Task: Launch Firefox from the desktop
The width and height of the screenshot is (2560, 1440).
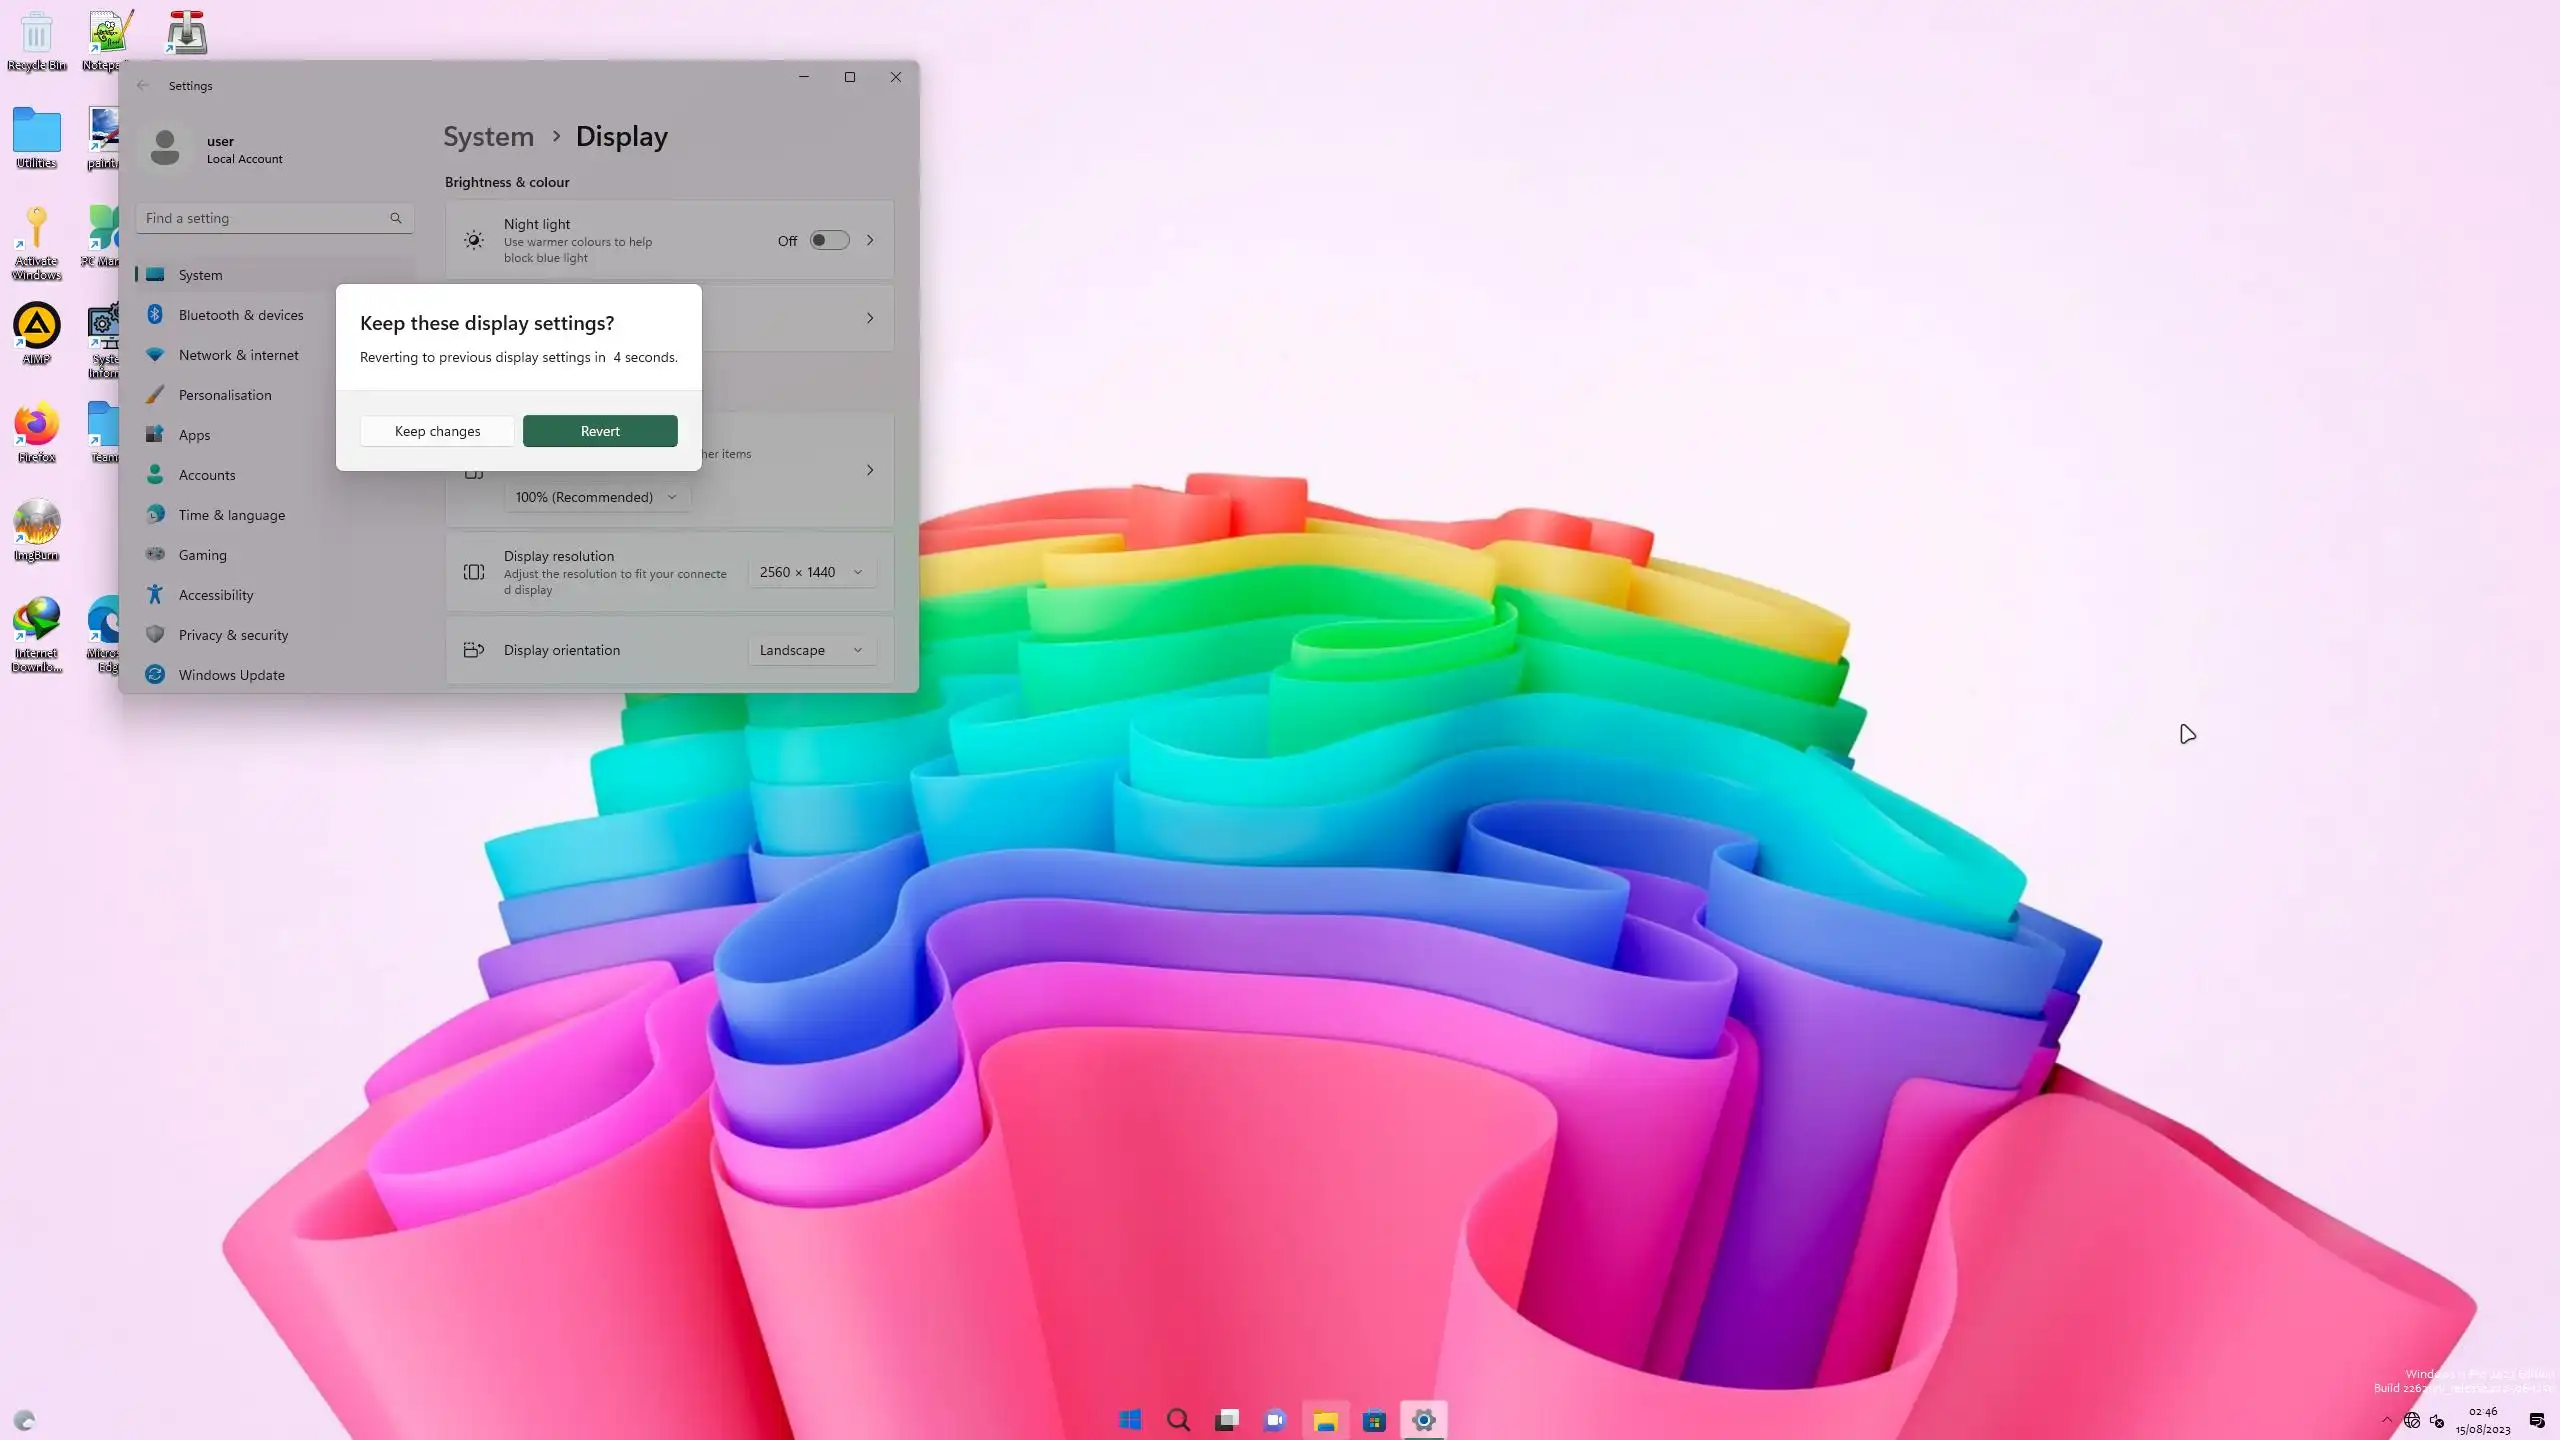Action: pos(37,430)
